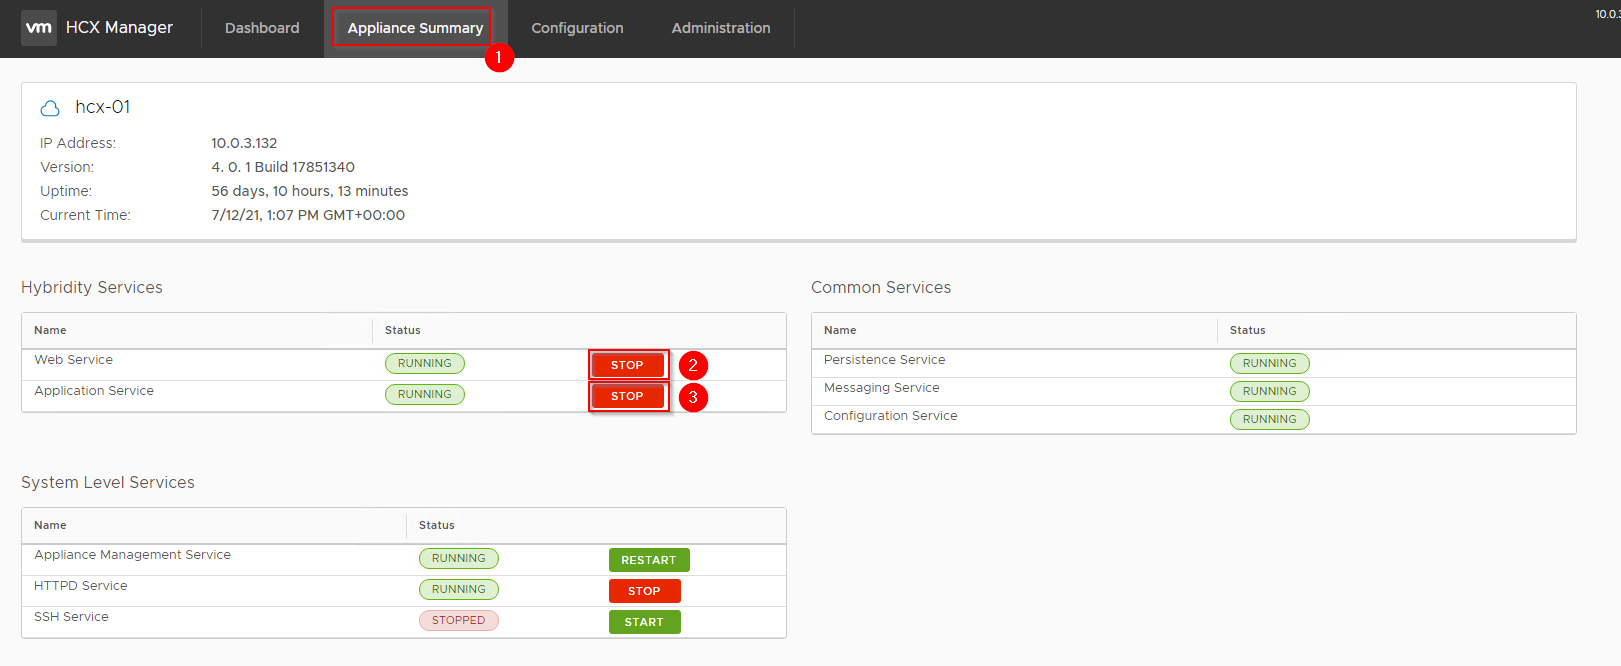Click the System Level Services Name header
Viewport: 1621px width, 666px height.
coord(50,525)
